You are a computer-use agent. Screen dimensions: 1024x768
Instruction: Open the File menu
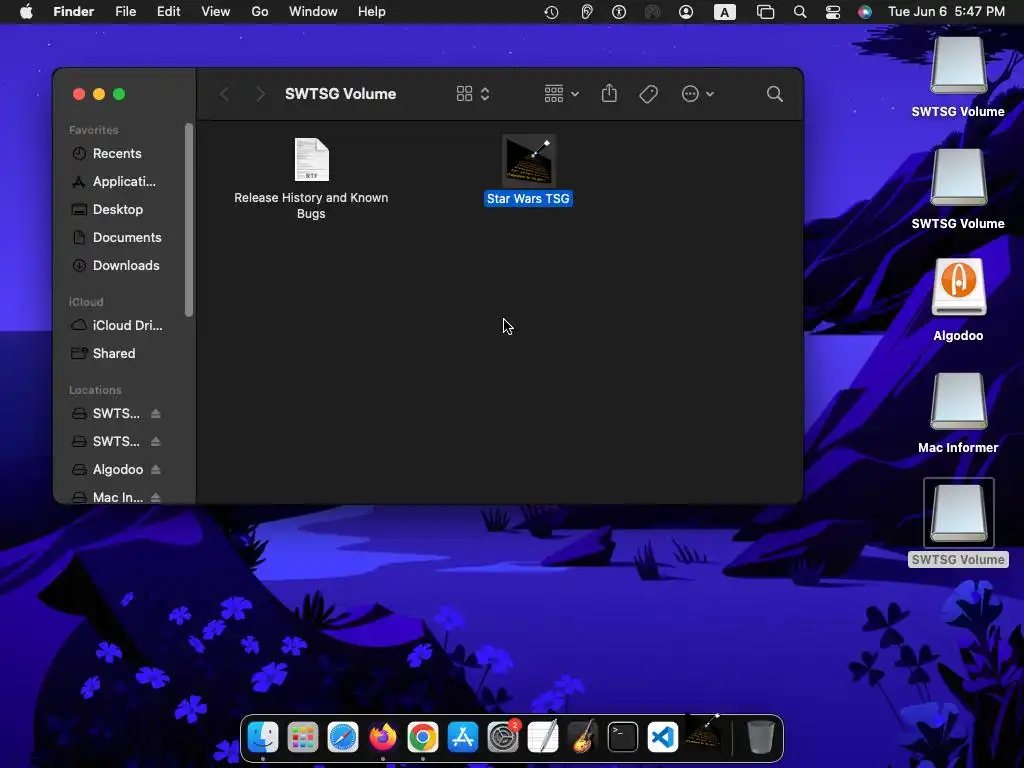125,12
